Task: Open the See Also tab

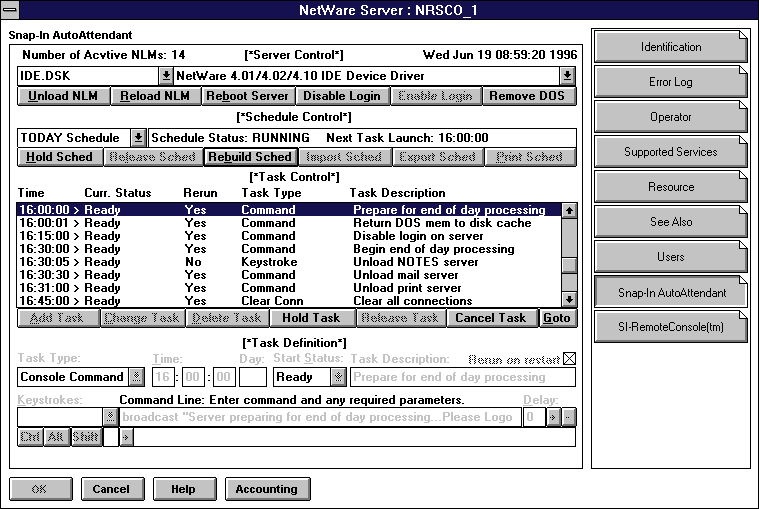Action: coord(670,222)
